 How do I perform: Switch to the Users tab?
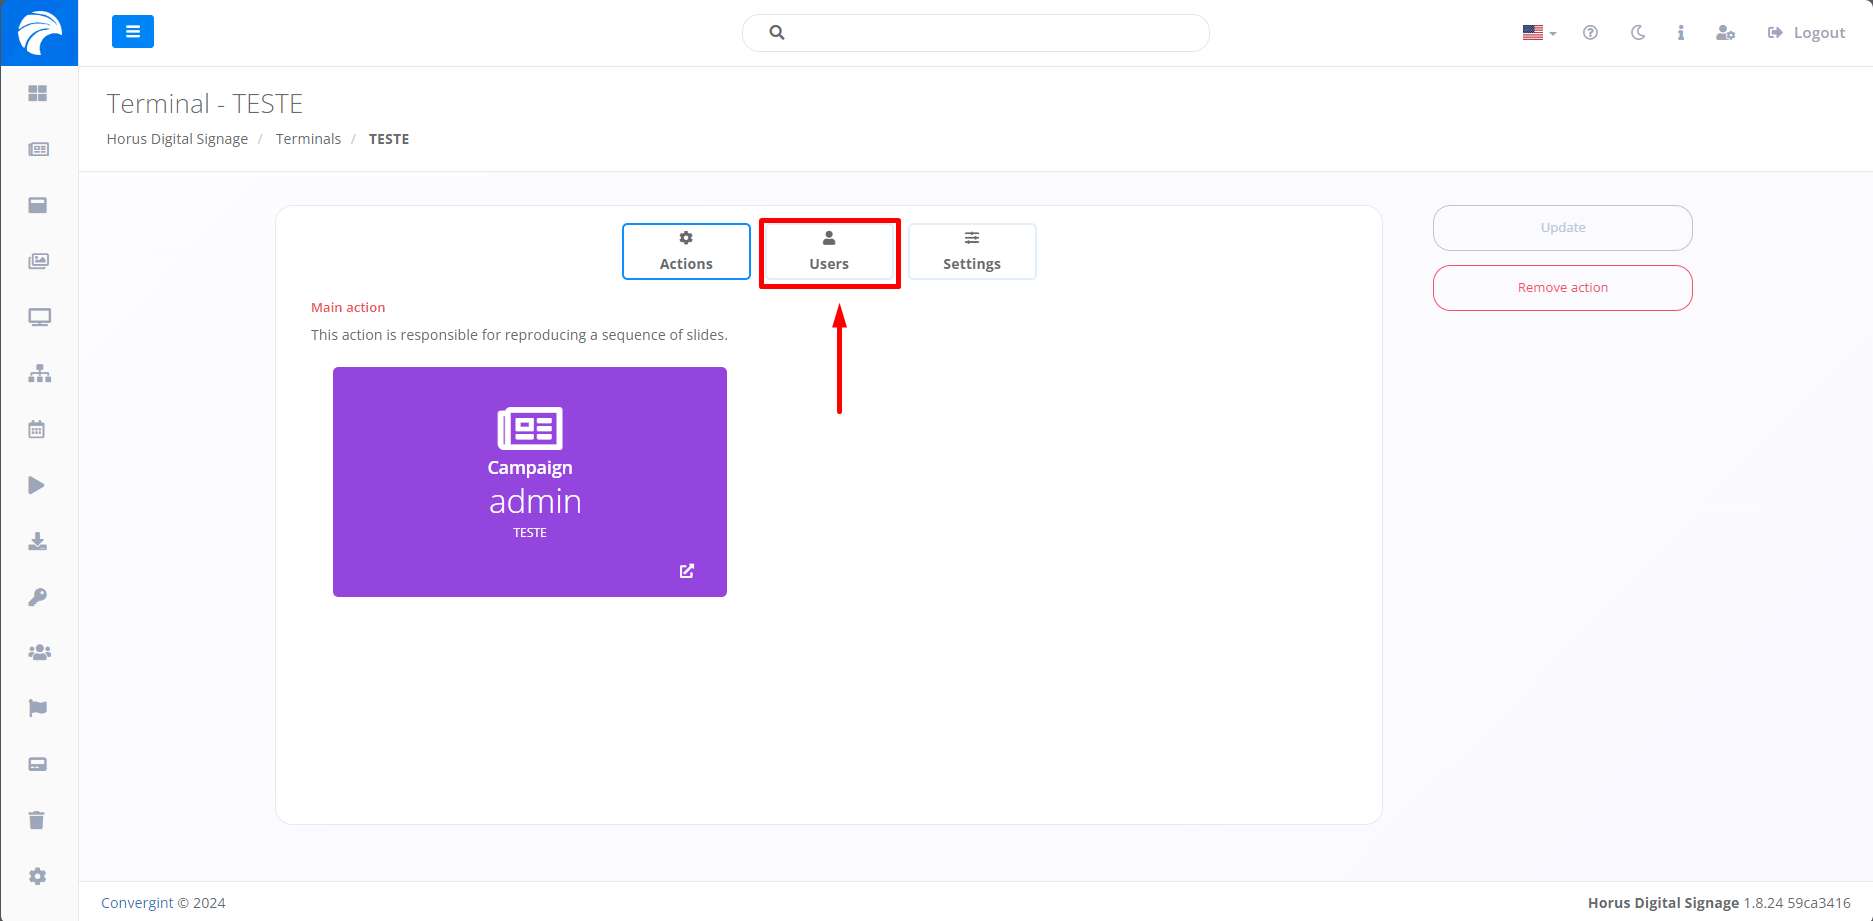(x=829, y=252)
